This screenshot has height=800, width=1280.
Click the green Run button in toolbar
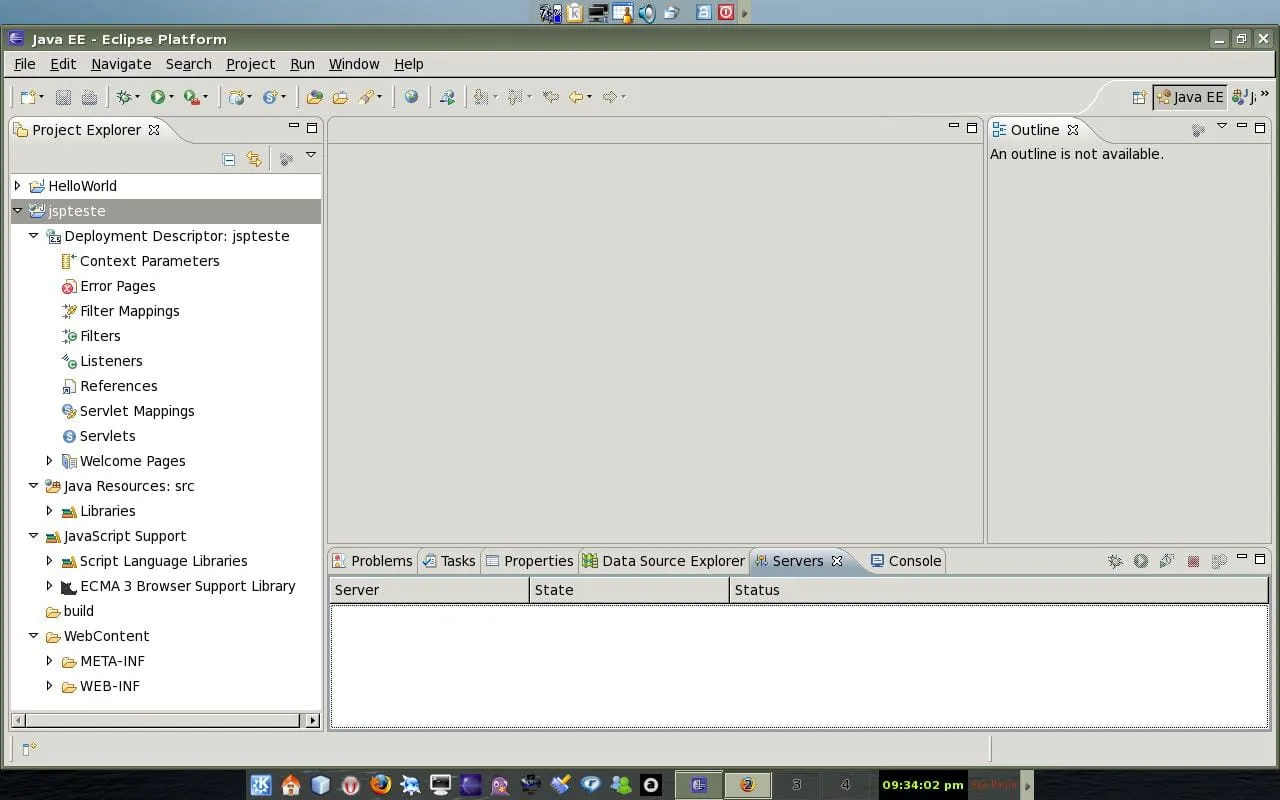click(x=157, y=97)
